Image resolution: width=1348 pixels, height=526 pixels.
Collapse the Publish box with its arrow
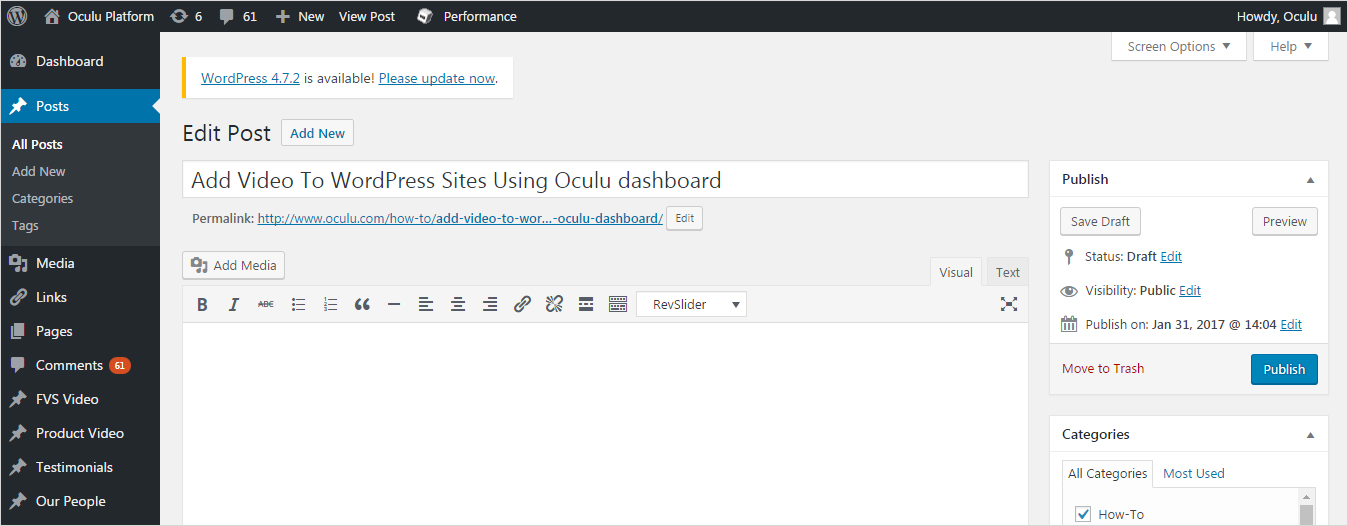tap(1310, 180)
